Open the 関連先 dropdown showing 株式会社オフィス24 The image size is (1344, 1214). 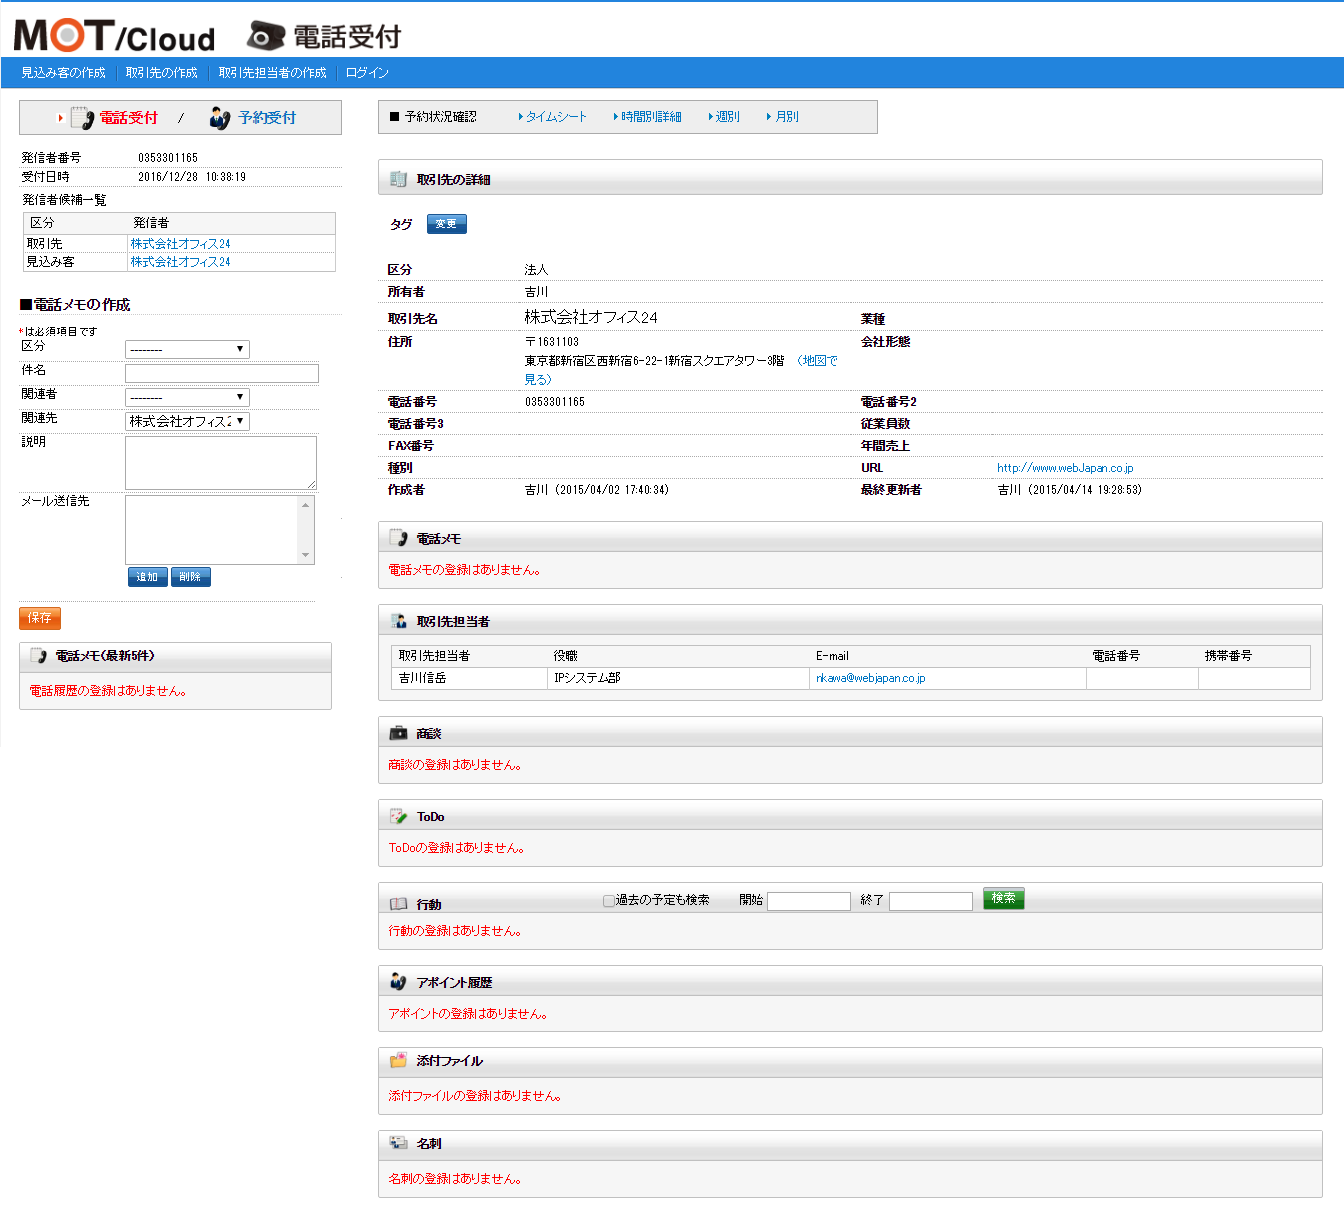(x=187, y=421)
